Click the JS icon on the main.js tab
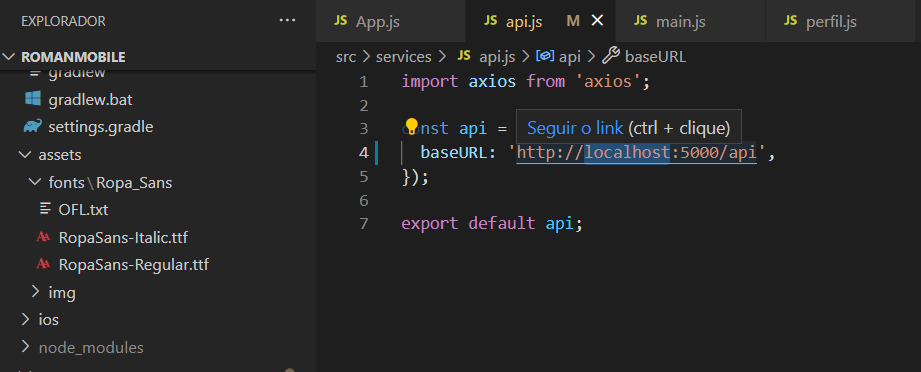Image resolution: width=921 pixels, height=372 pixels. click(641, 21)
